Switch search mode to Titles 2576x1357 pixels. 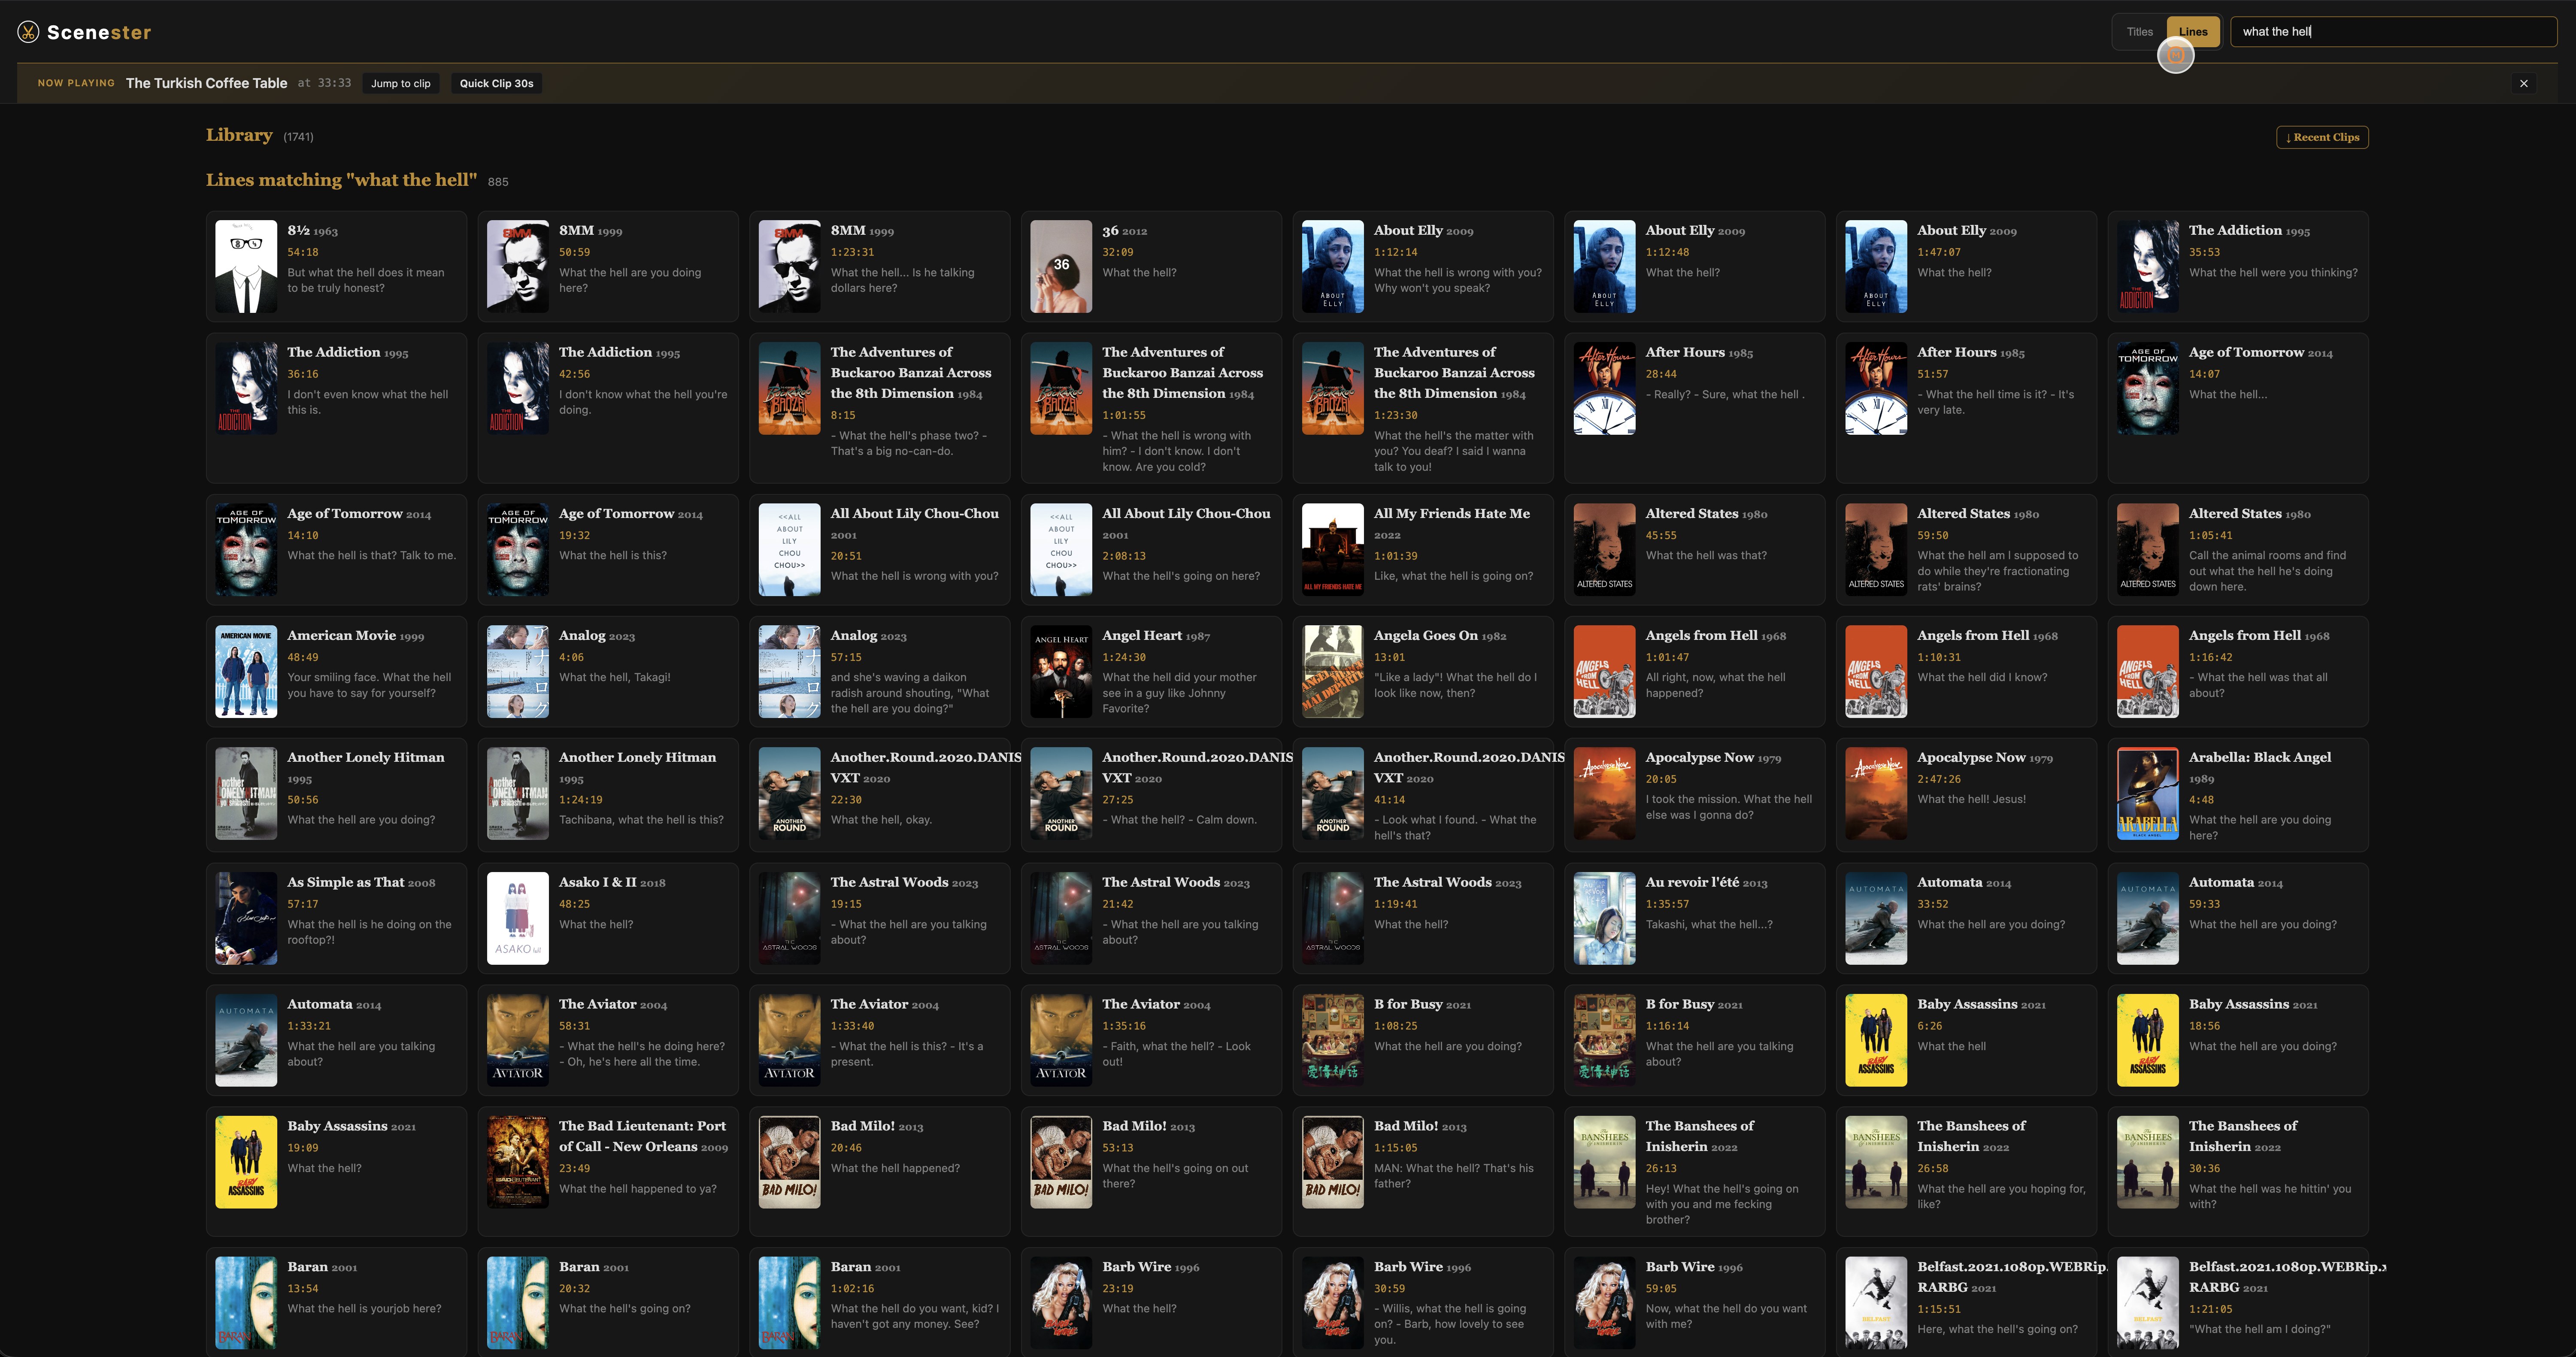tap(2139, 32)
